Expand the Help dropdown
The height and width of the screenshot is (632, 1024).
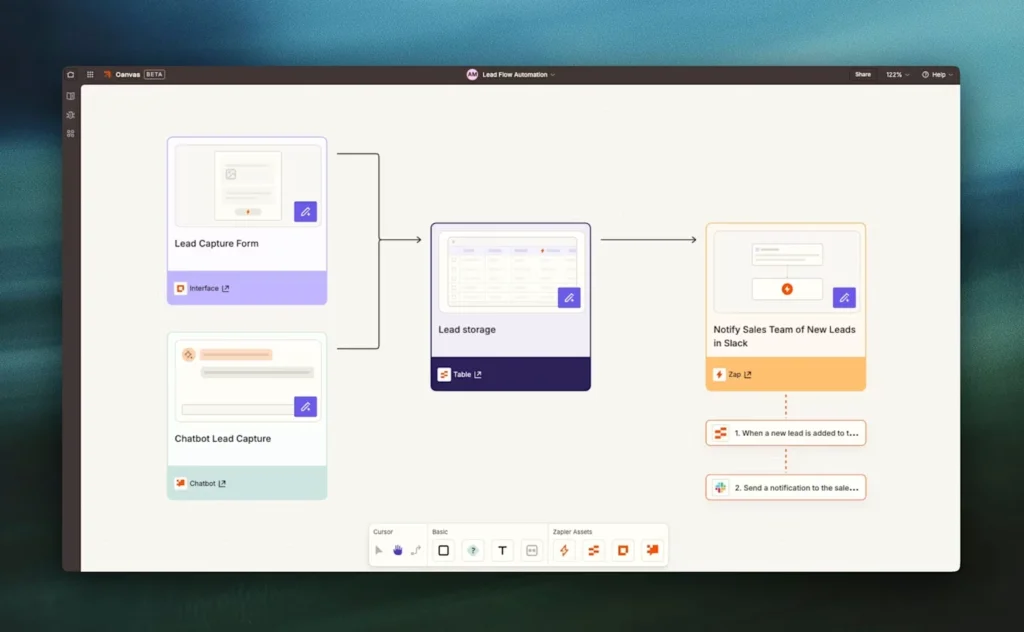tap(938, 74)
